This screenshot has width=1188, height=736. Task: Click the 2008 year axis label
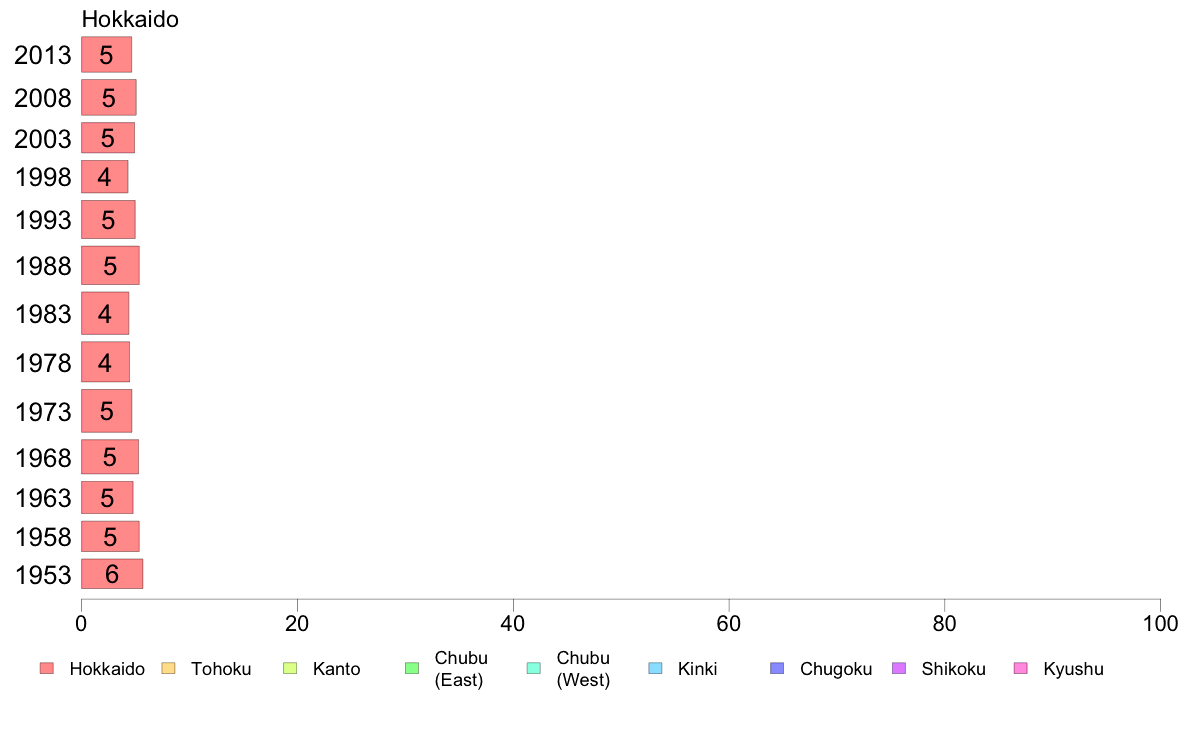pos(42,98)
